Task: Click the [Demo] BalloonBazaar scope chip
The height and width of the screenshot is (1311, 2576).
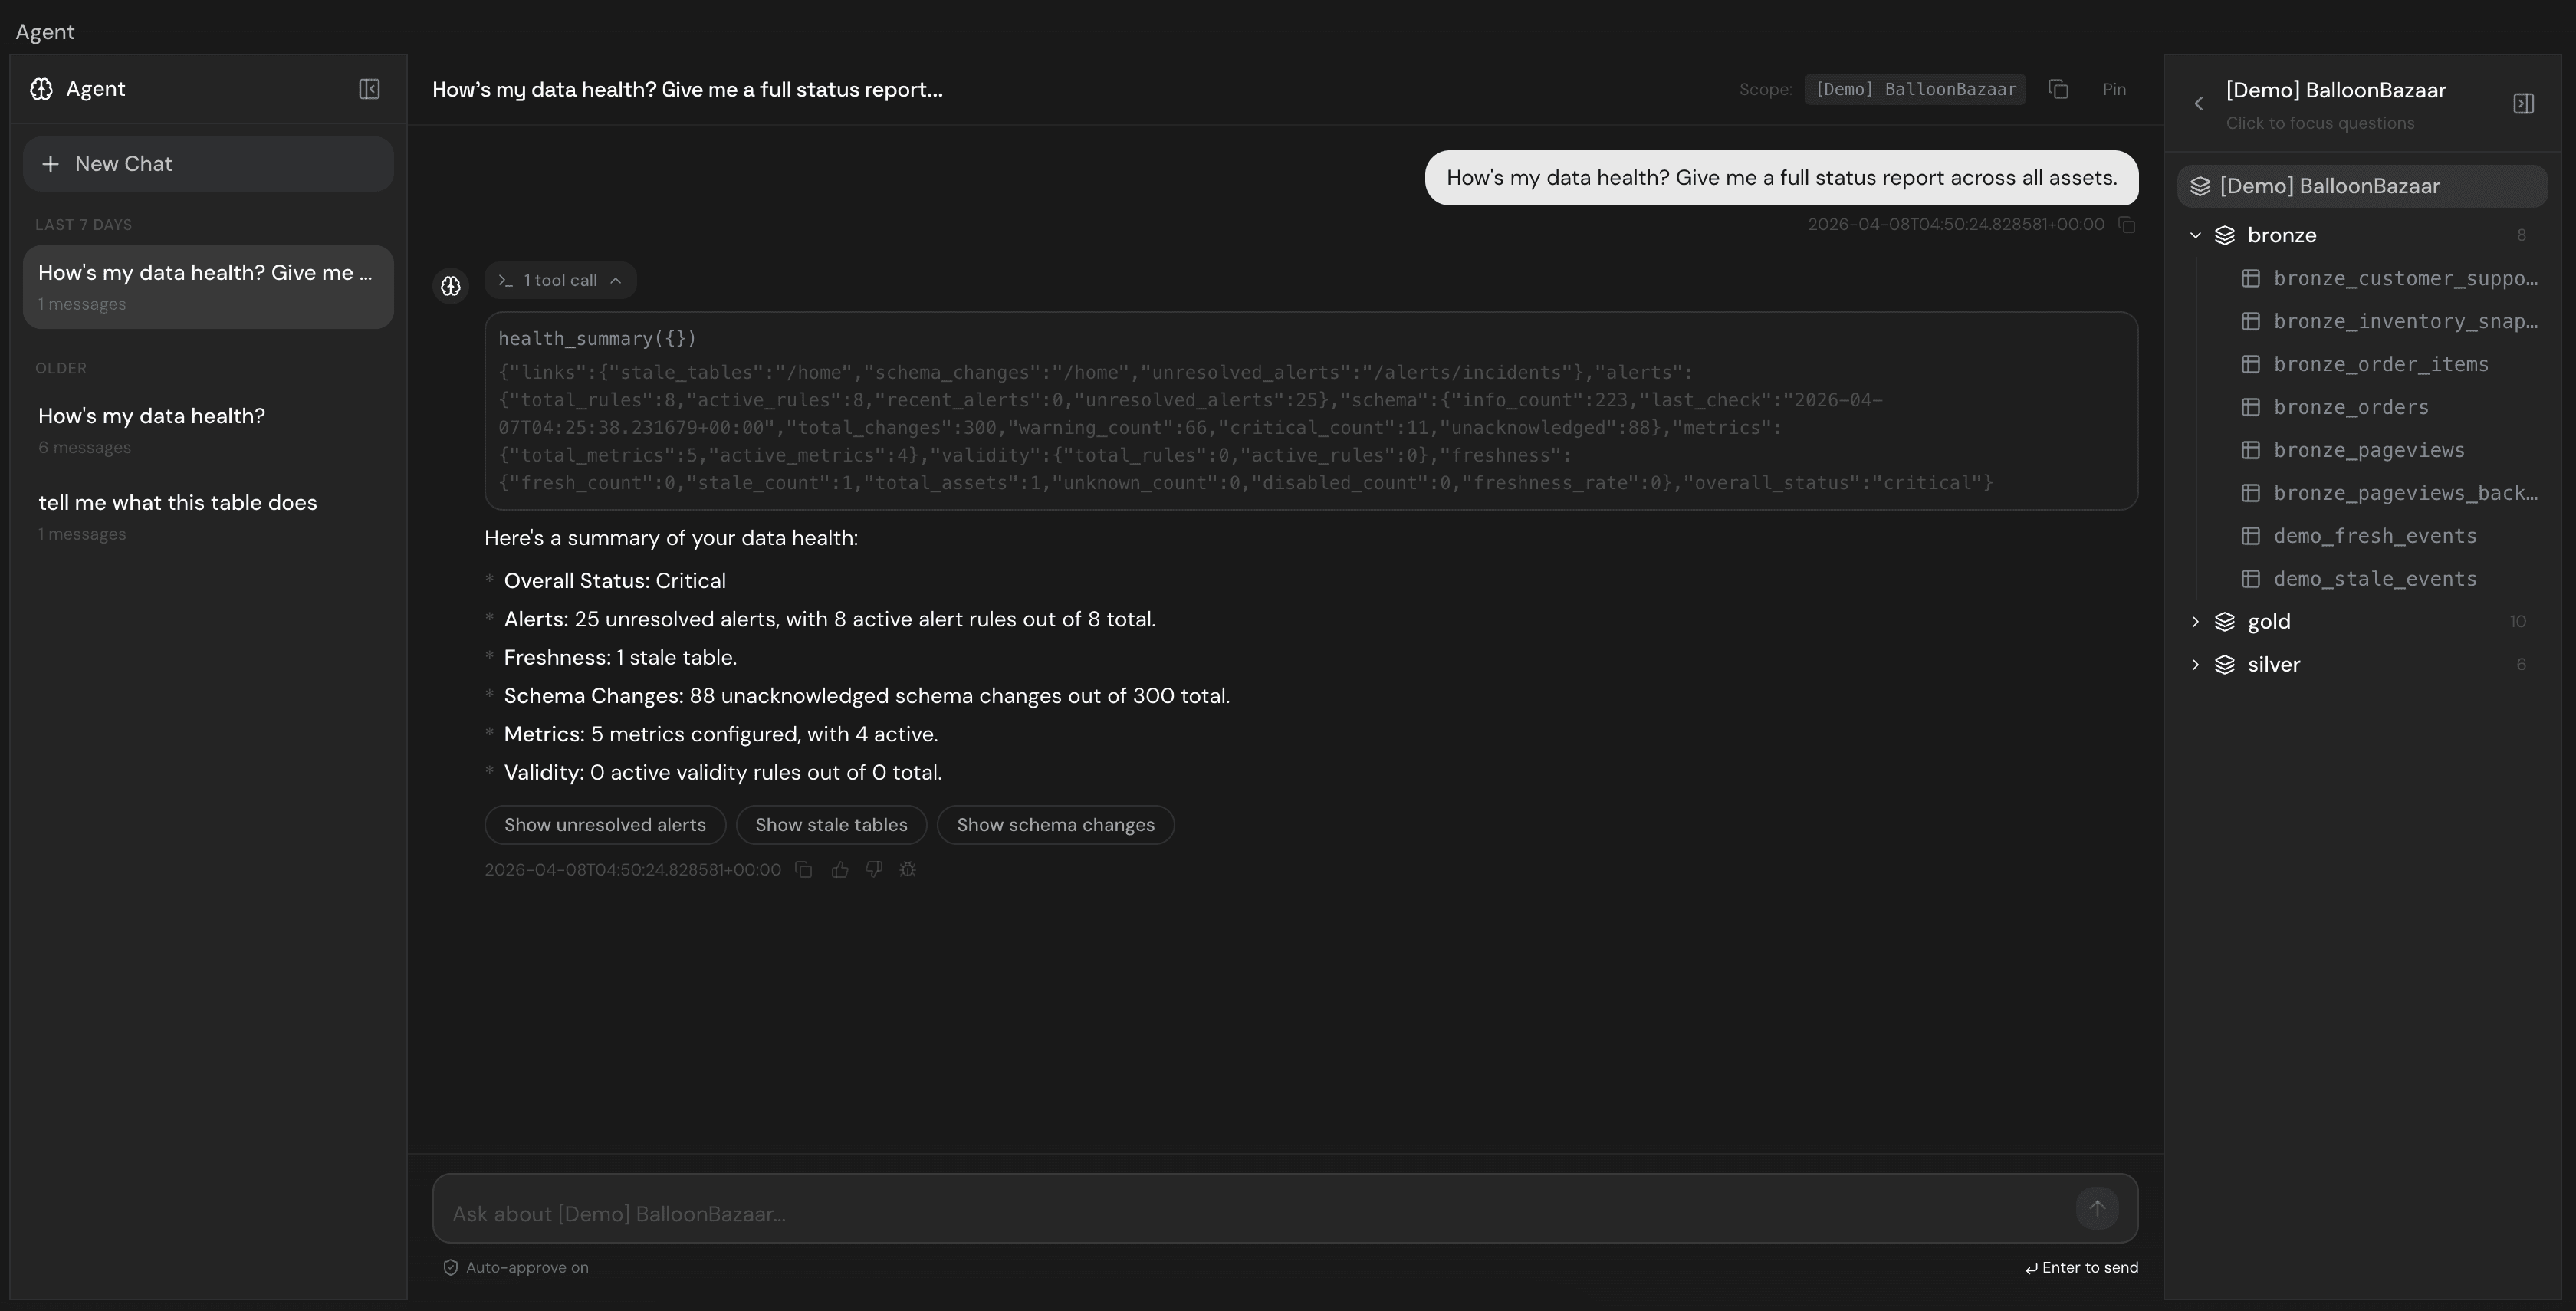Action: pyautogui.click(x=1915, y=89)
